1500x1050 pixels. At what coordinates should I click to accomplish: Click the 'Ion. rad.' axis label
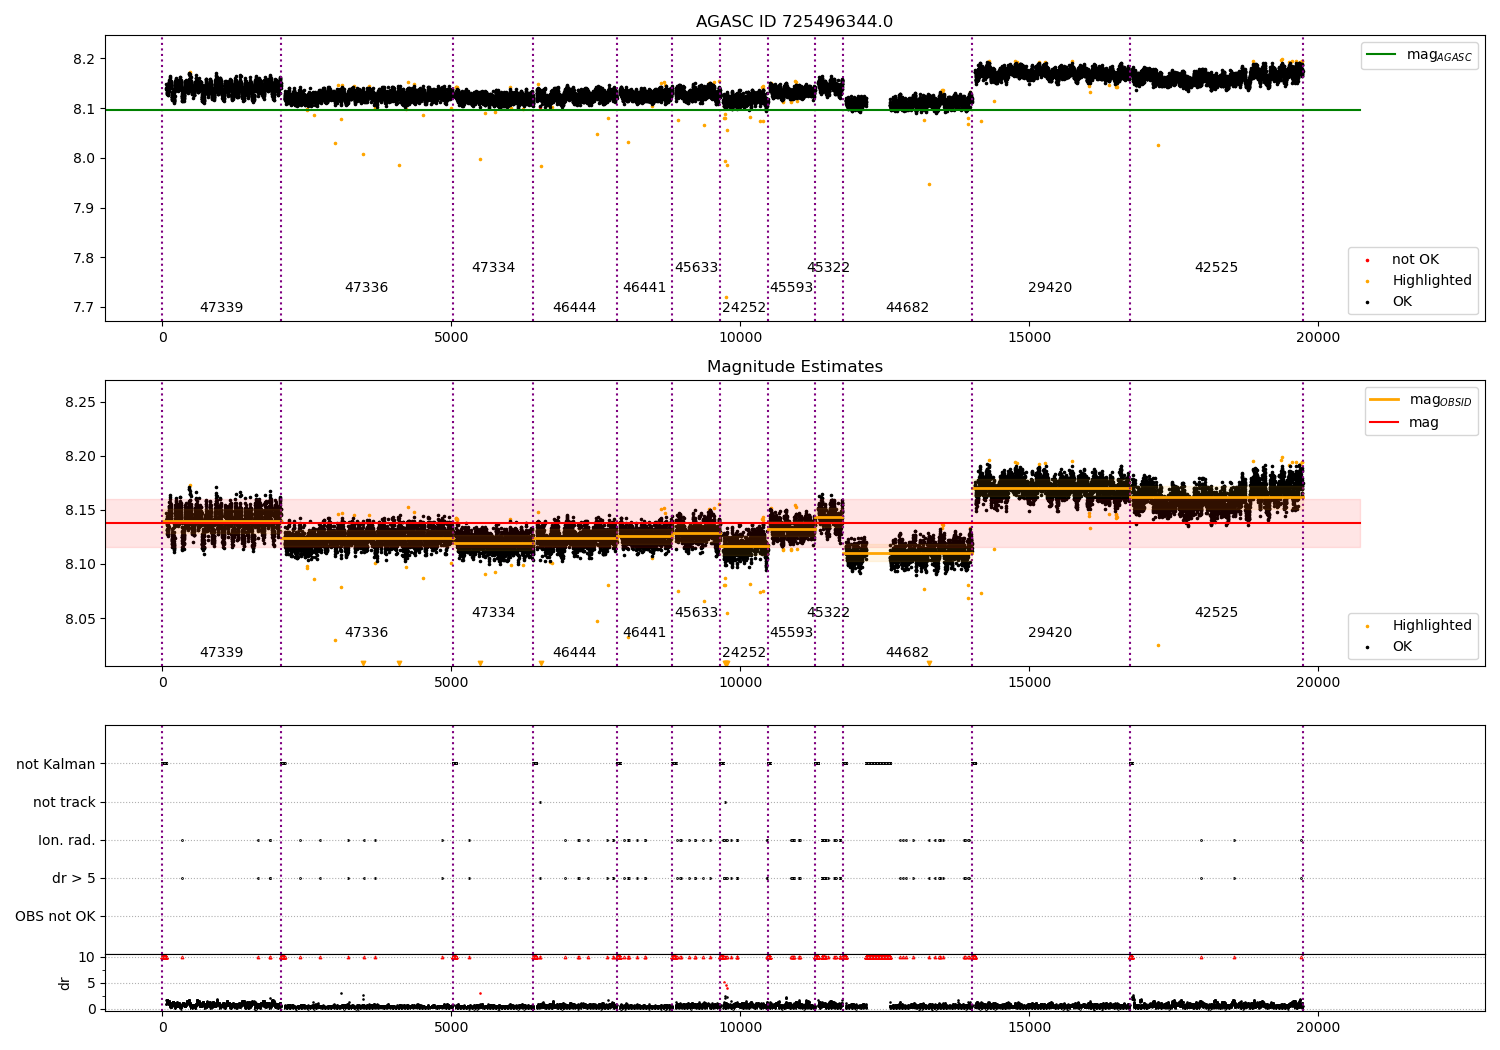[67, 840]
